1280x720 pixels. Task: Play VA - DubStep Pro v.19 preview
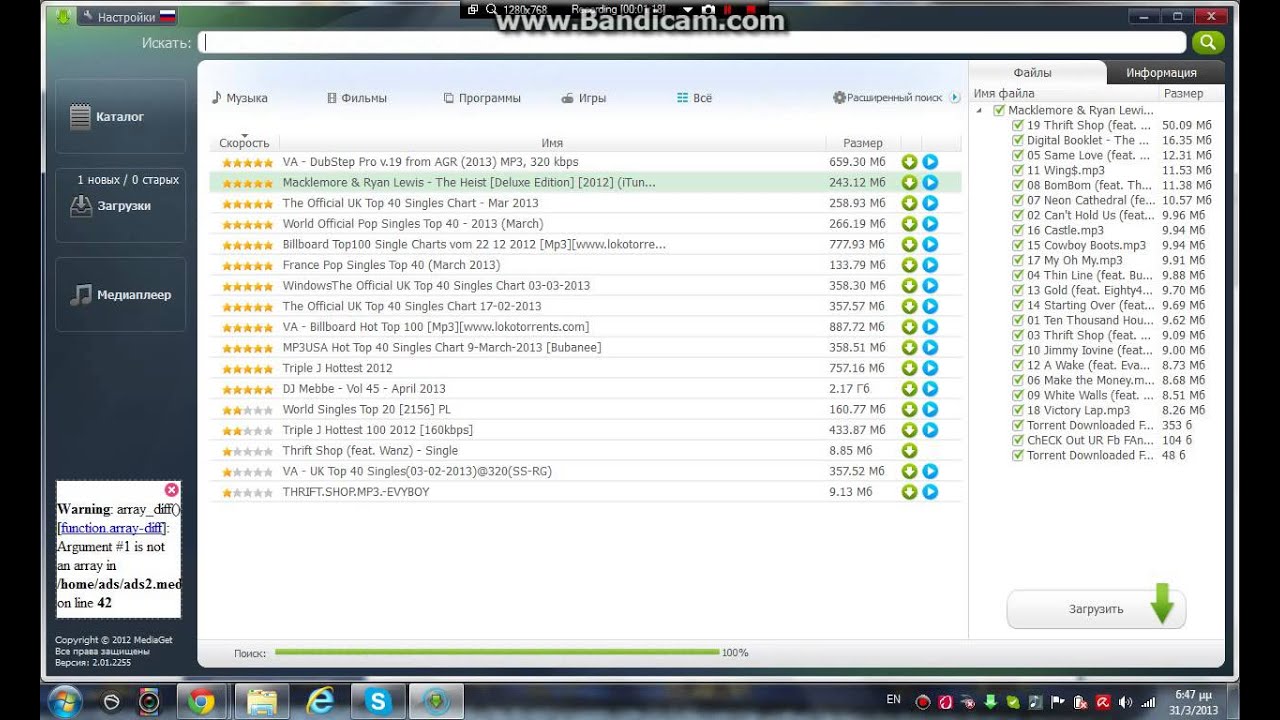930,162
